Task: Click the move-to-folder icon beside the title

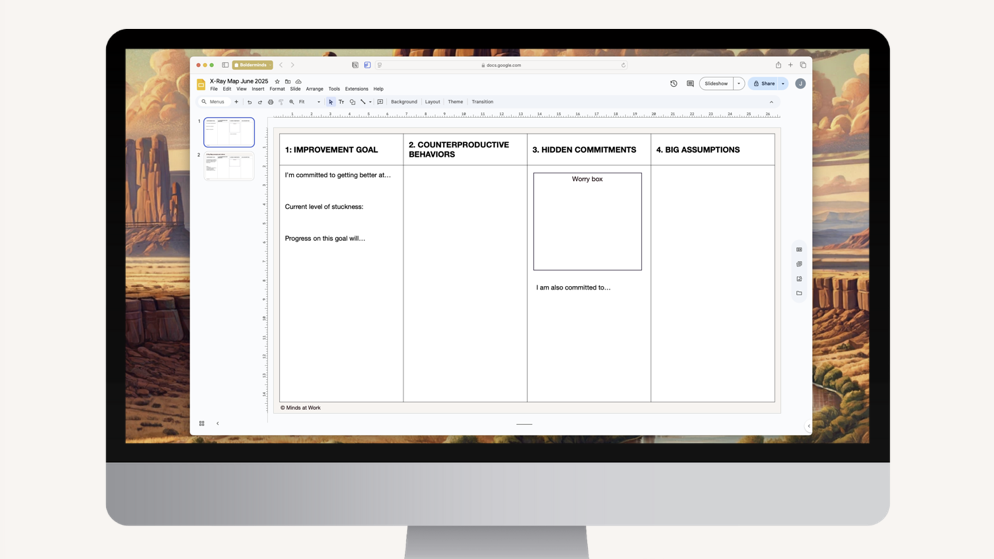Action: tap(288, 81)
